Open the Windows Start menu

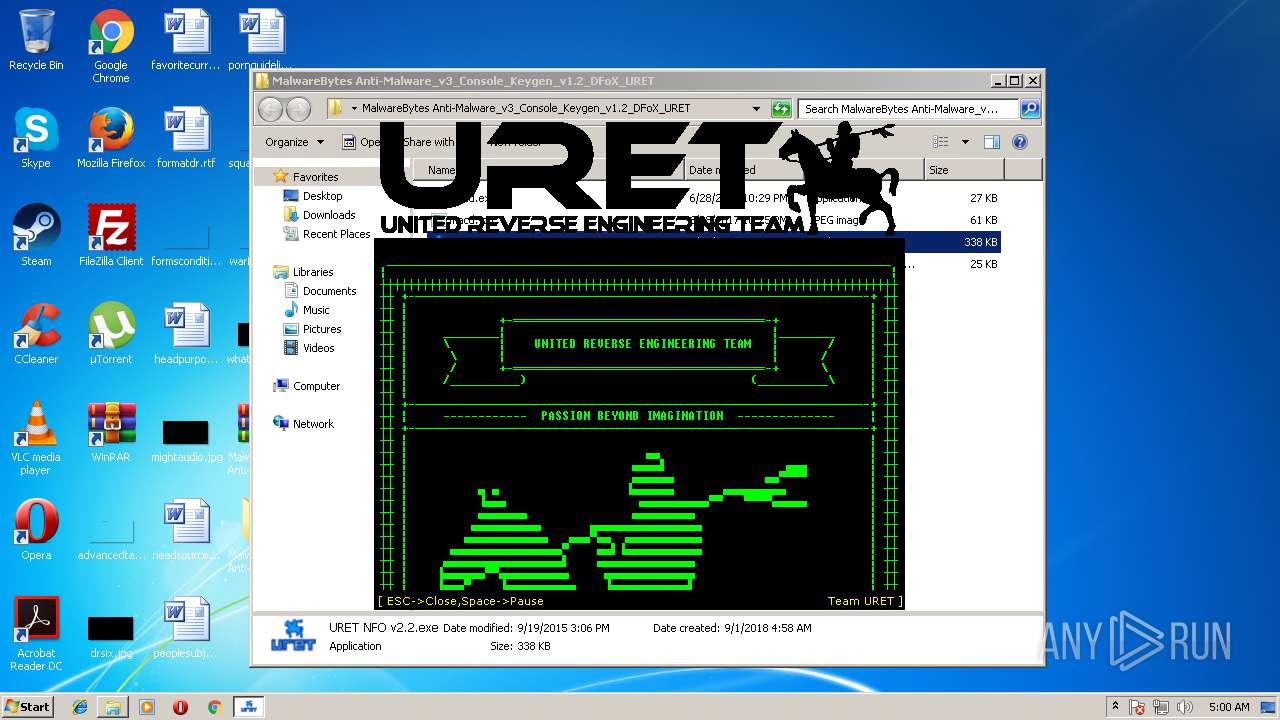(27, 706)
